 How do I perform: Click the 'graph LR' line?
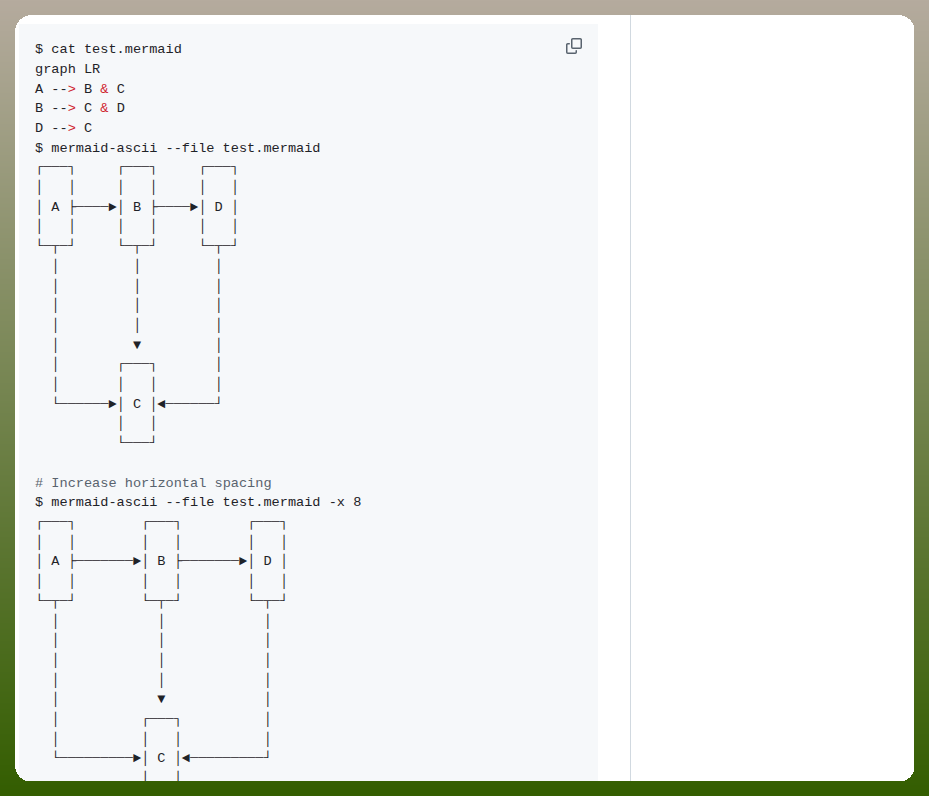coord(68,69)
